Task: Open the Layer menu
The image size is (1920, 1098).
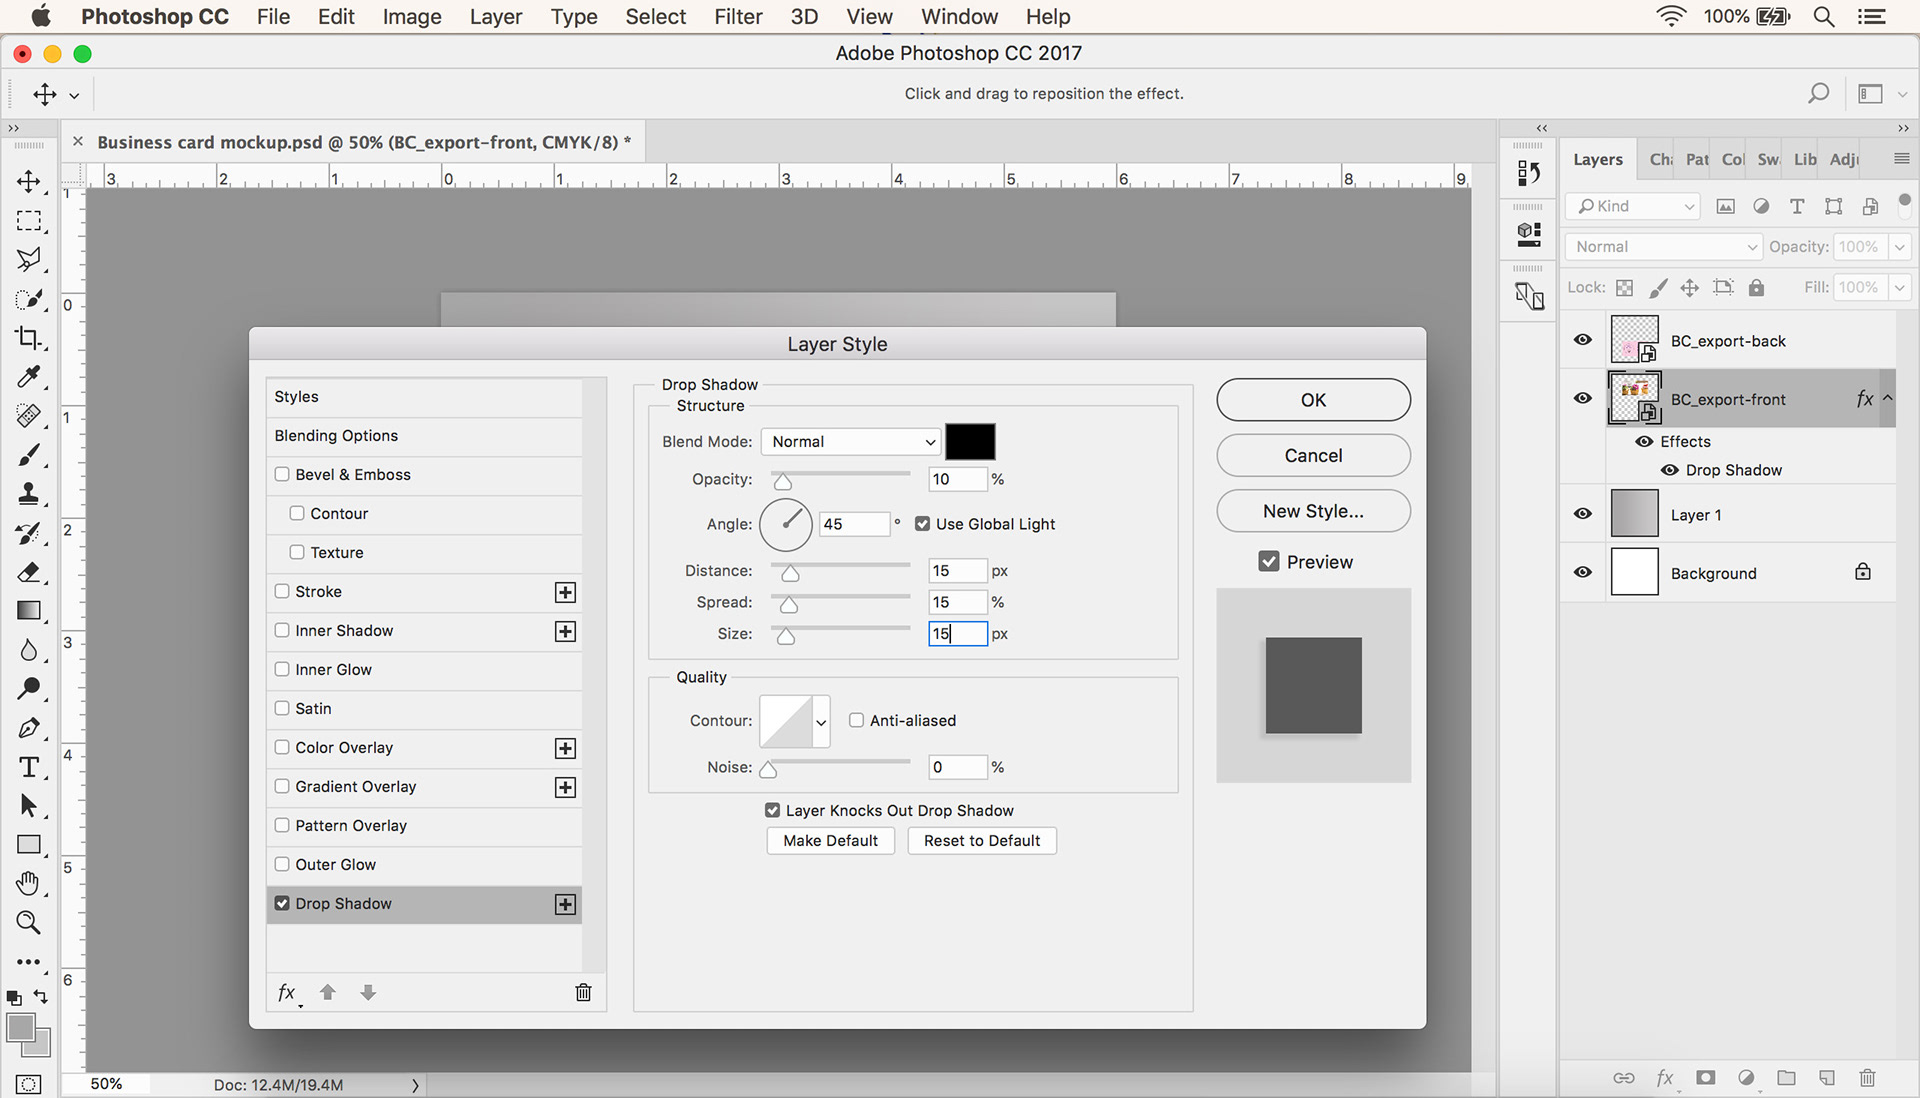Action: pos(496,17)
